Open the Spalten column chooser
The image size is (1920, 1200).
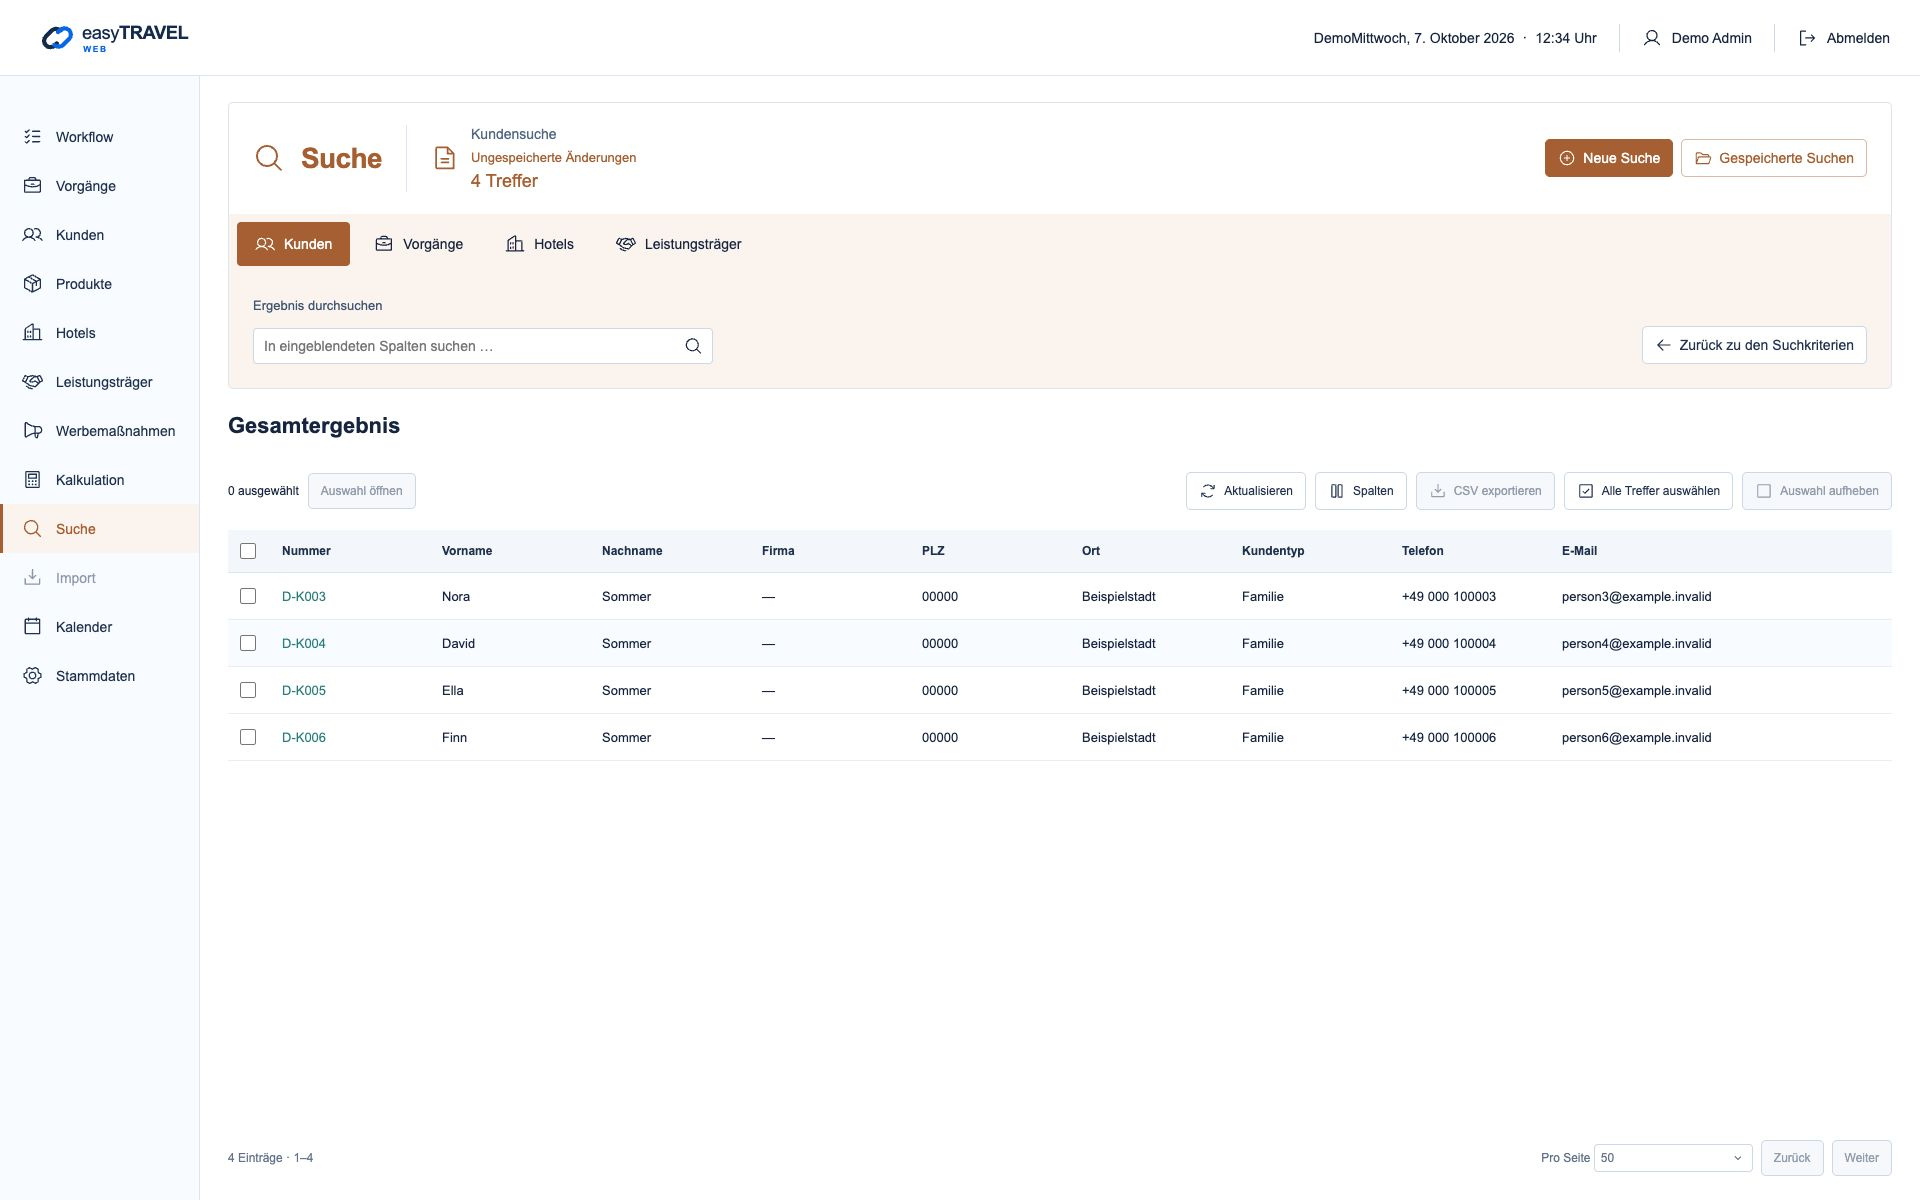click(x=1361, y=491)
